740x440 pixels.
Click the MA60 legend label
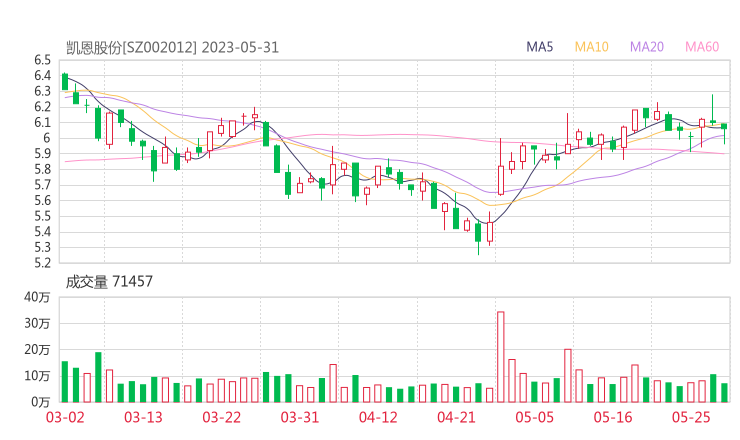pos(702,47)
